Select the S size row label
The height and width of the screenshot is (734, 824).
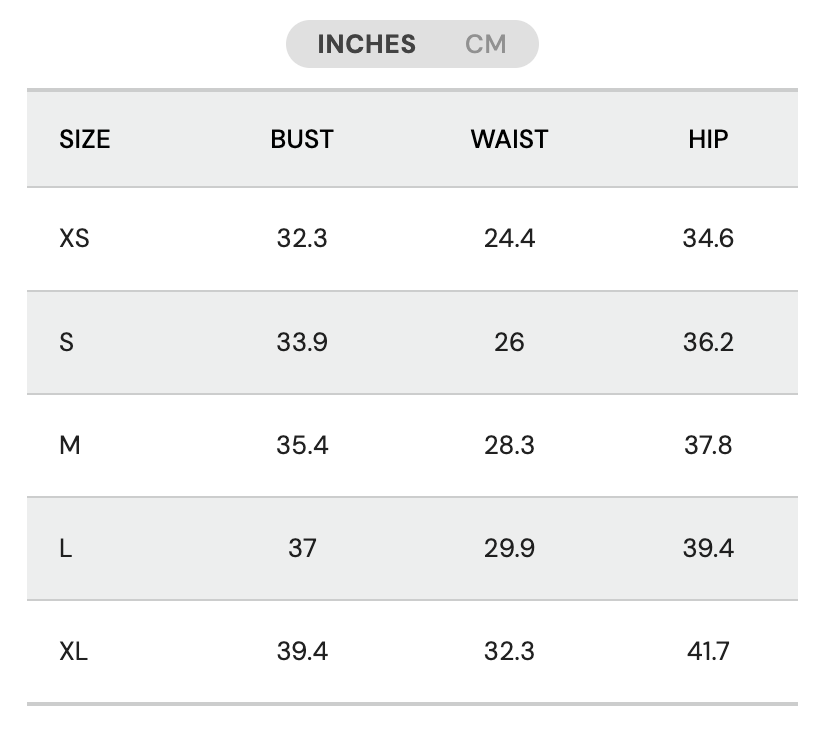pos(67,342)
